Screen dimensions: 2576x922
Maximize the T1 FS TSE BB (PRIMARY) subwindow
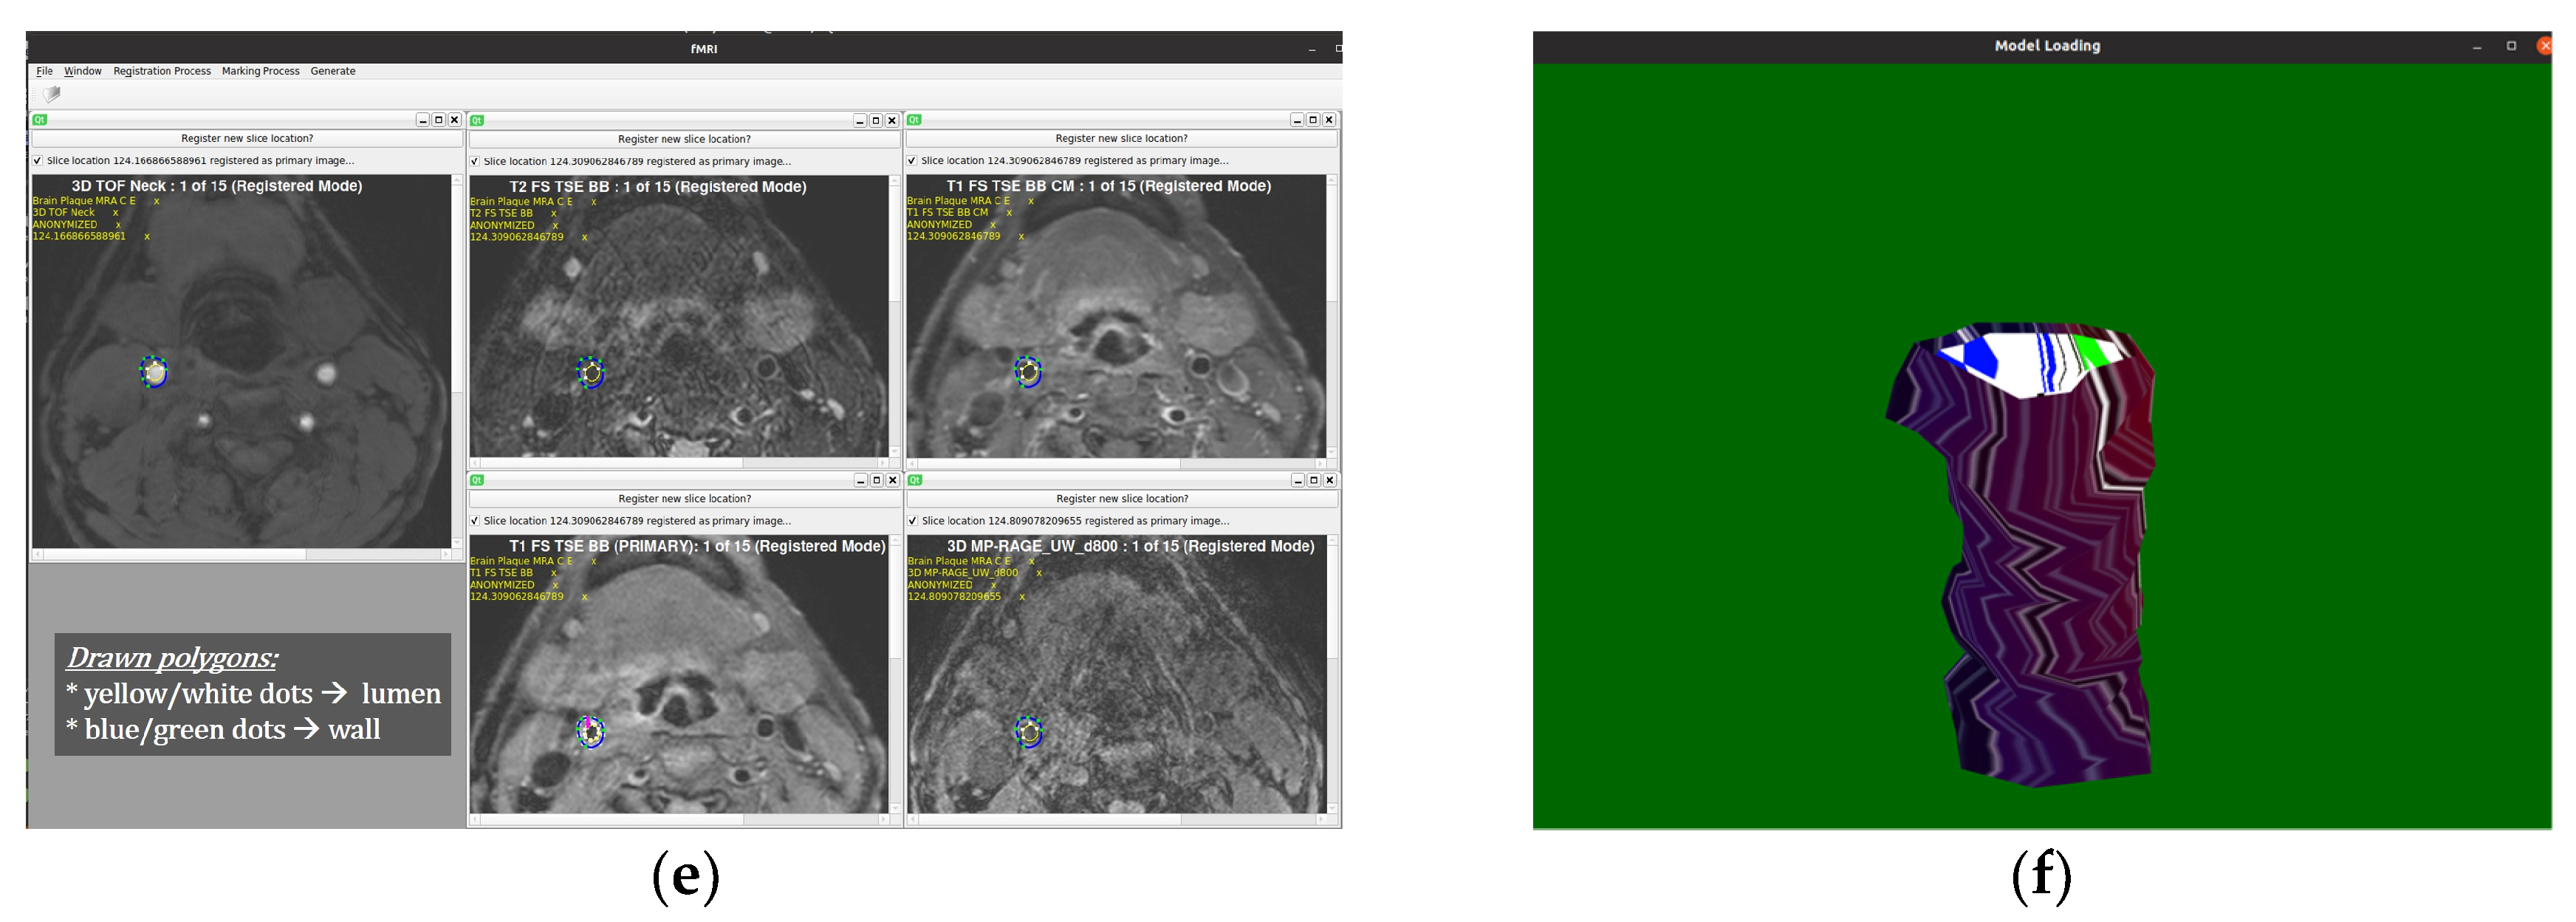tap(877, 480)
